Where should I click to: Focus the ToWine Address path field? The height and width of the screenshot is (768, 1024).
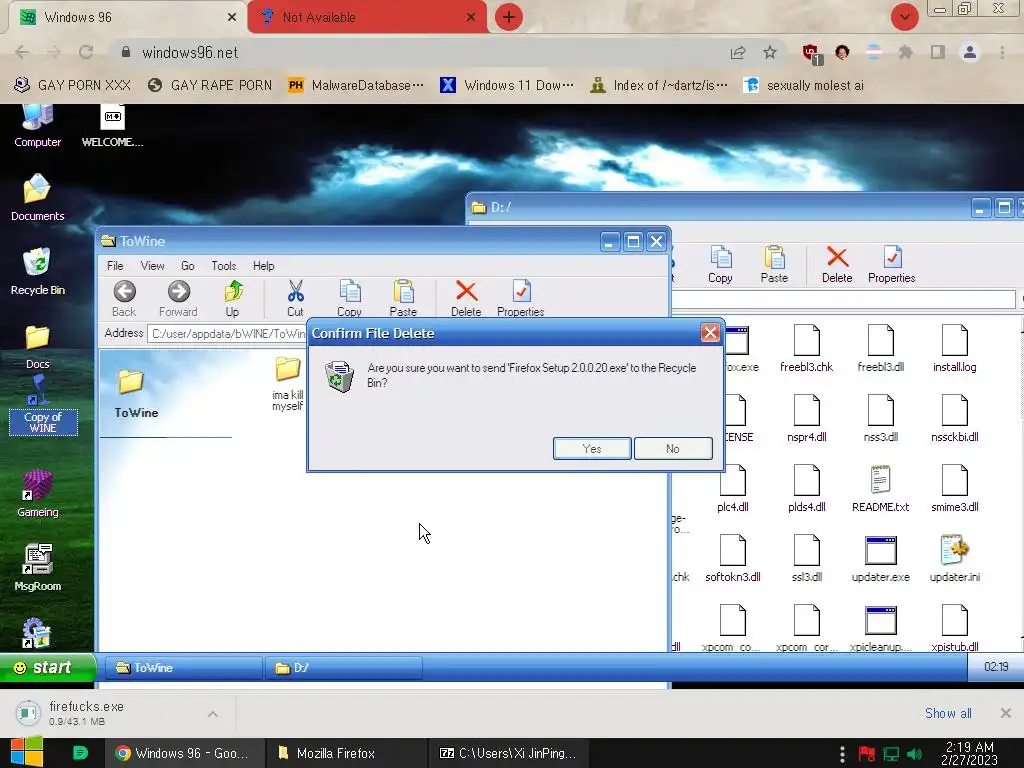pyautogui.click(x=228, y=334)
